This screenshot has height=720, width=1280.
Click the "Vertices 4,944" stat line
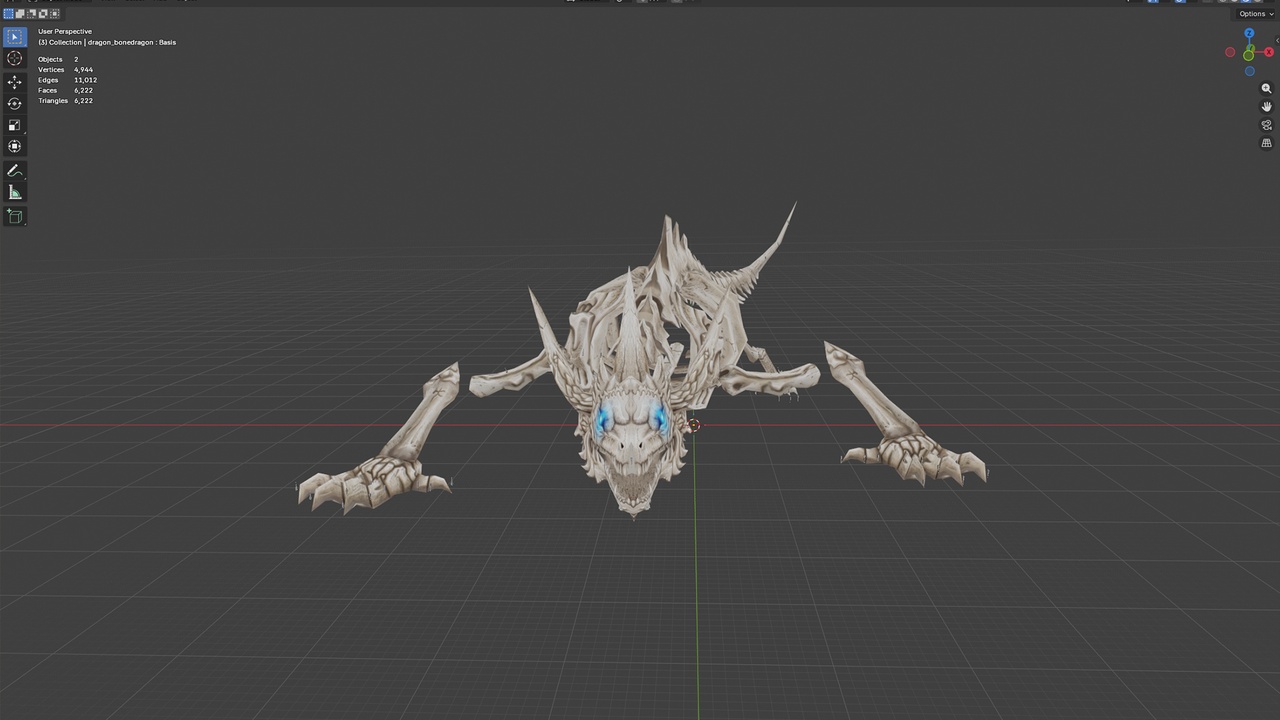point(66,70)
